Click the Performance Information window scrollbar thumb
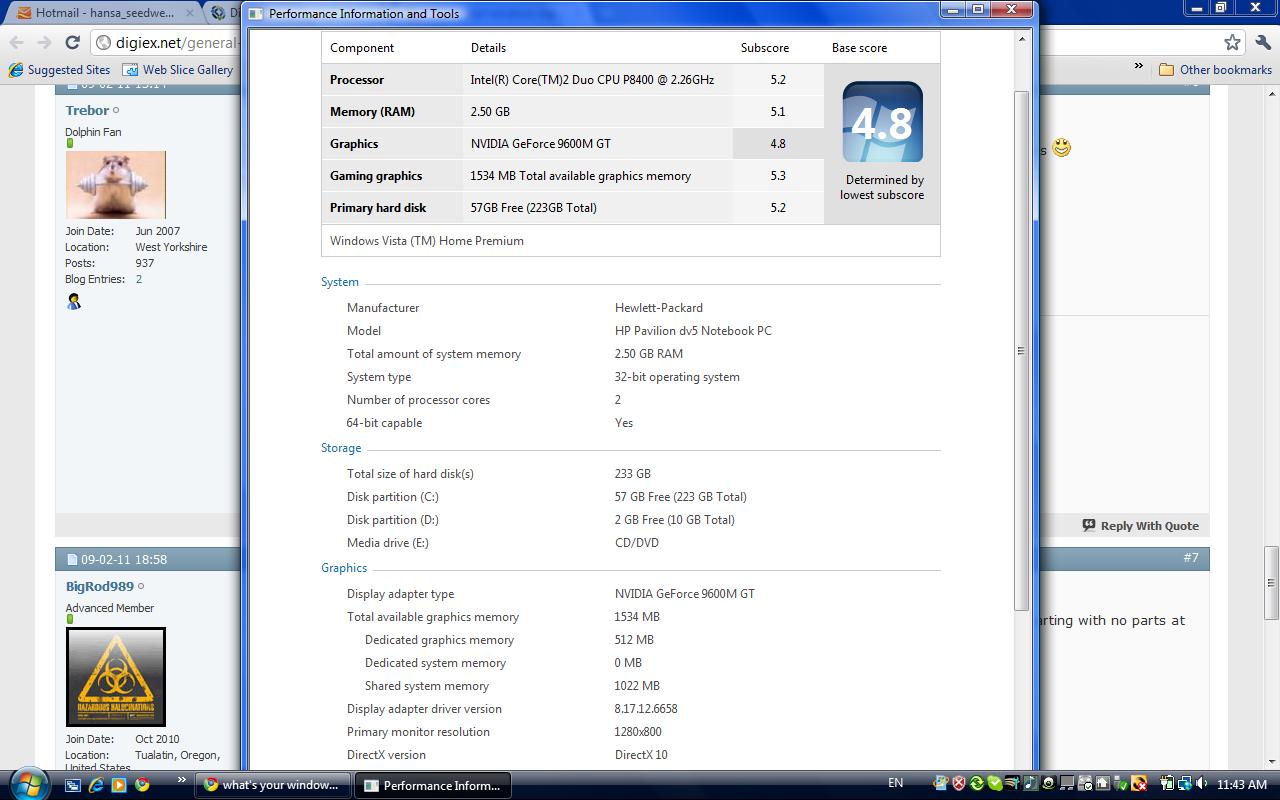Viewport: 1280px width, 800px height. point(1021,350)
